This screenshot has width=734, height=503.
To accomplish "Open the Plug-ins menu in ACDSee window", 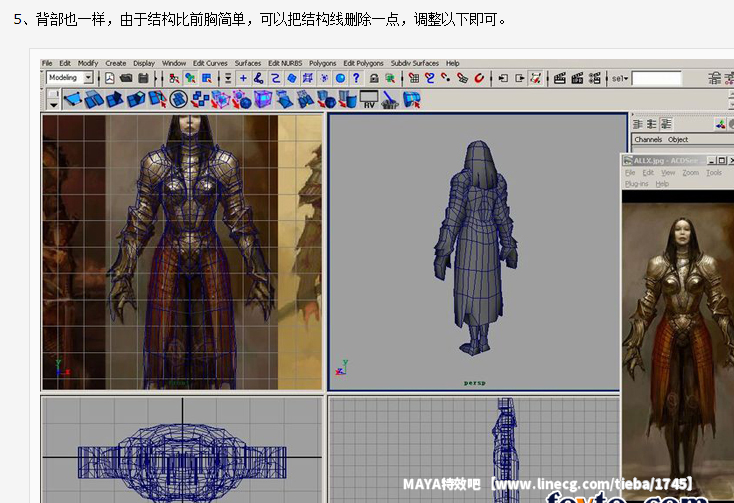I will click(x=637, y=184).
